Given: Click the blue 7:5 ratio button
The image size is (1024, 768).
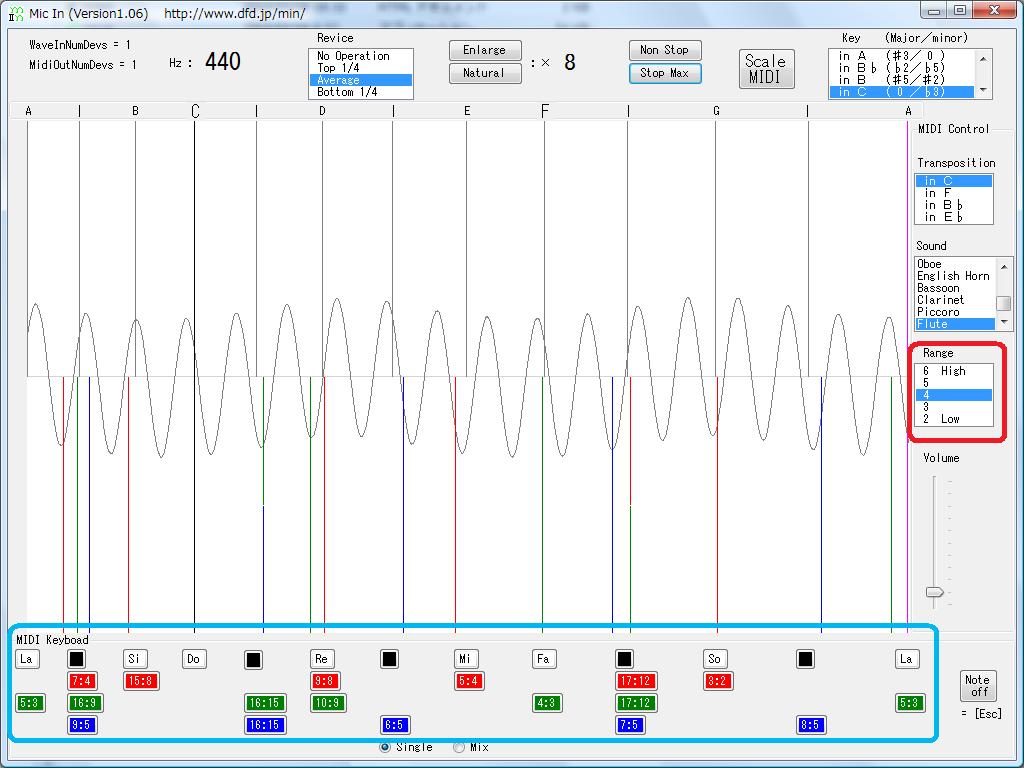Looking at the screenshot, I should coord(630,725).
